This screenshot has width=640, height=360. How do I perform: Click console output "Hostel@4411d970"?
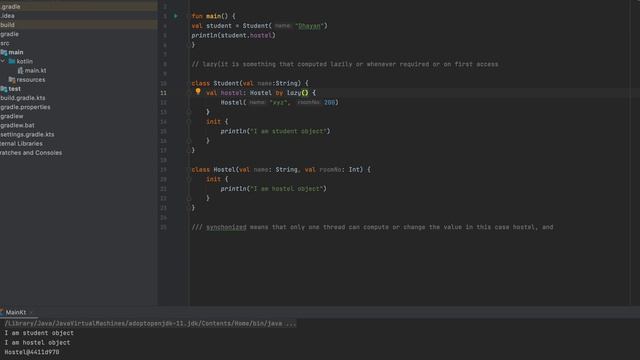pos(32,352)
